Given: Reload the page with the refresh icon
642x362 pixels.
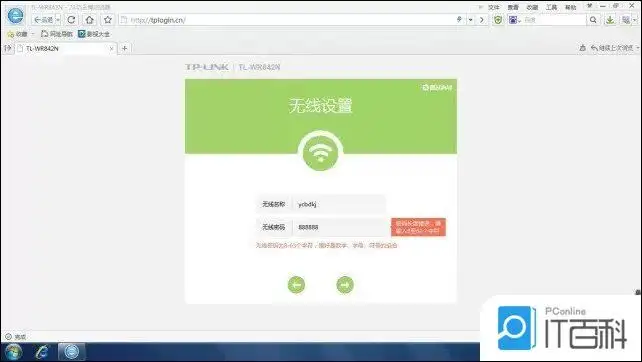Looking at the screenshot, I should pos(71,20).
